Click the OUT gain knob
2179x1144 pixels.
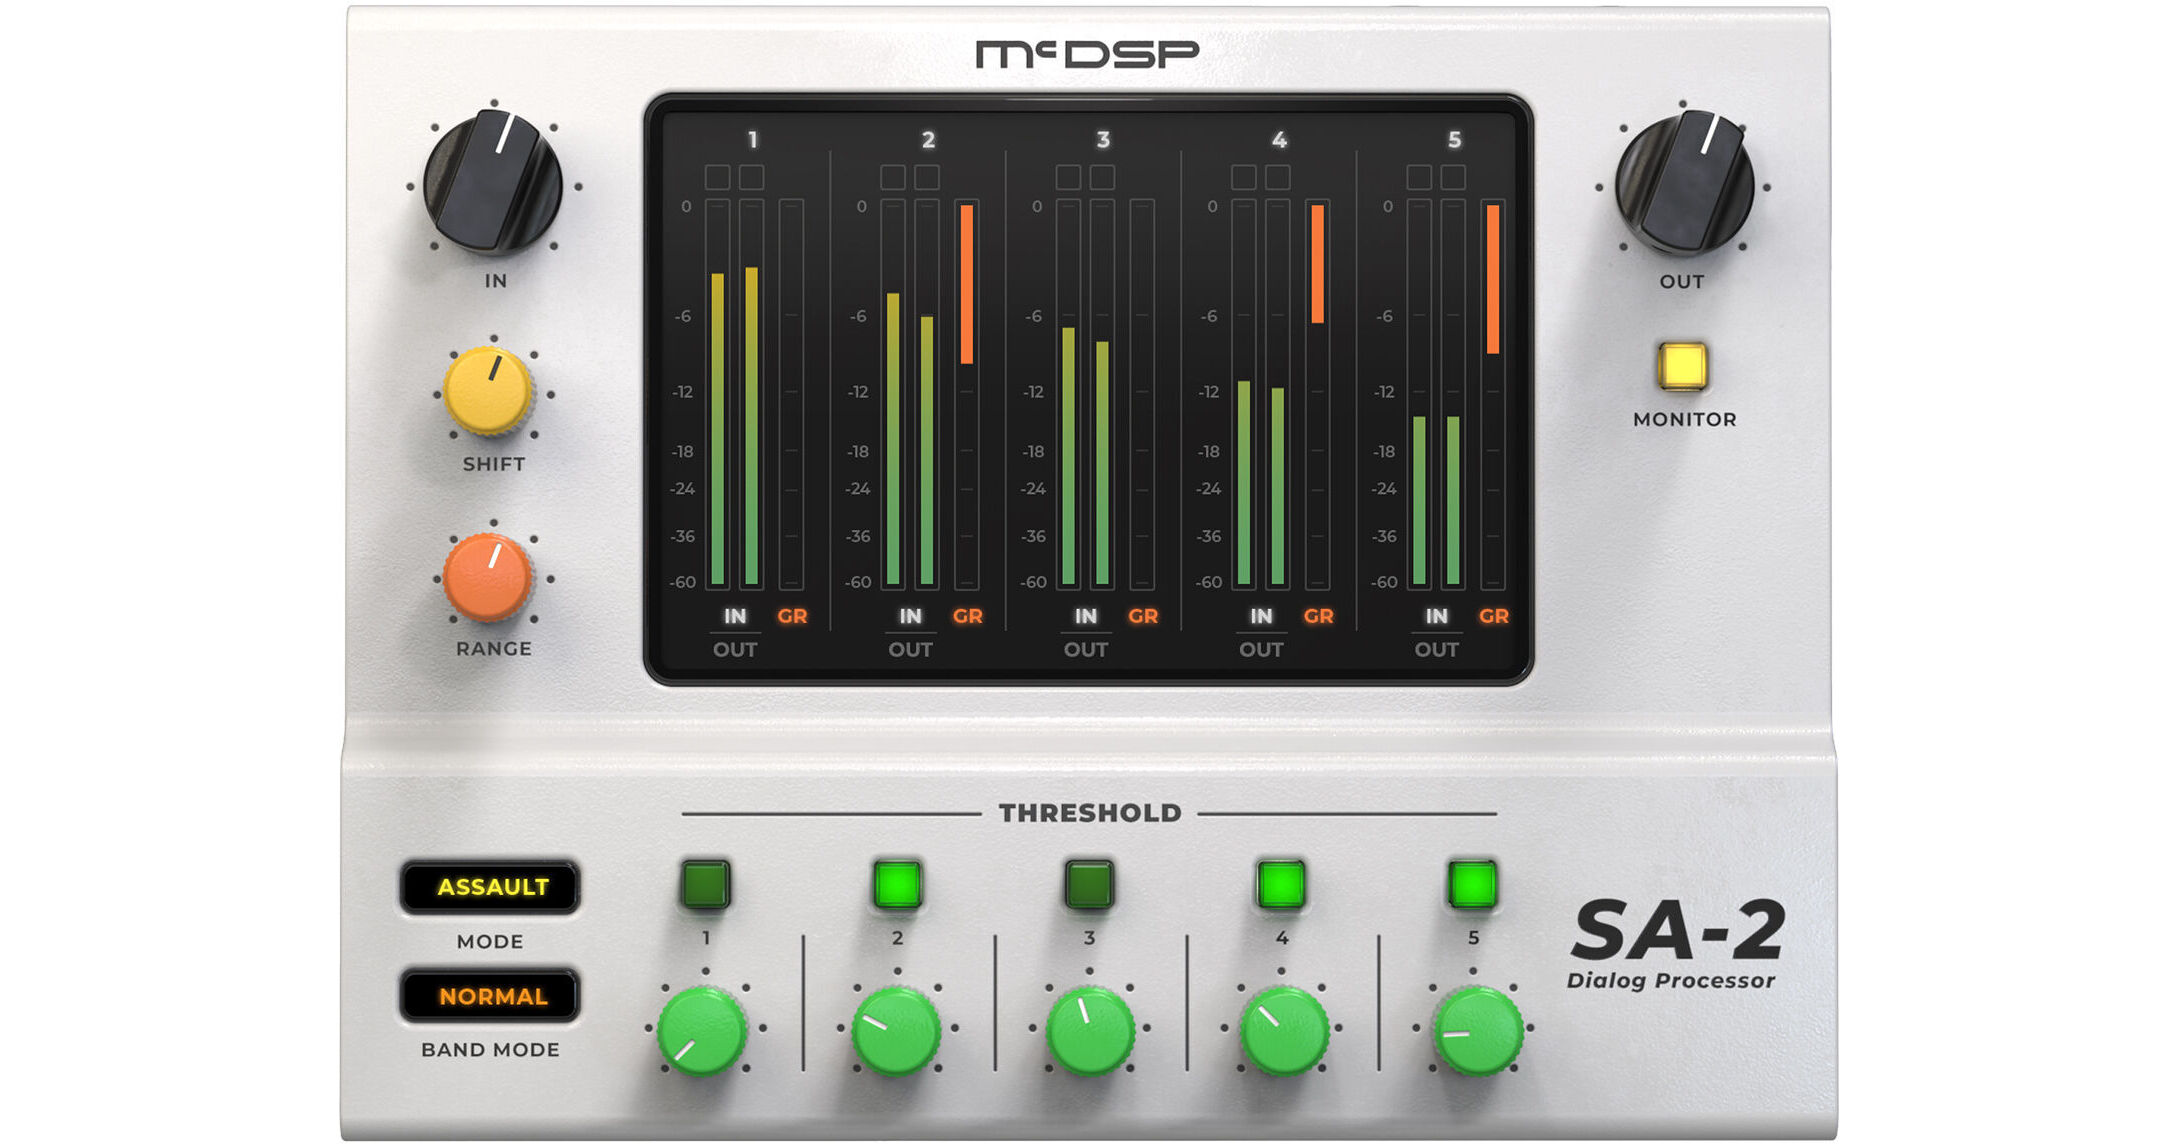tap(1685, 183)
